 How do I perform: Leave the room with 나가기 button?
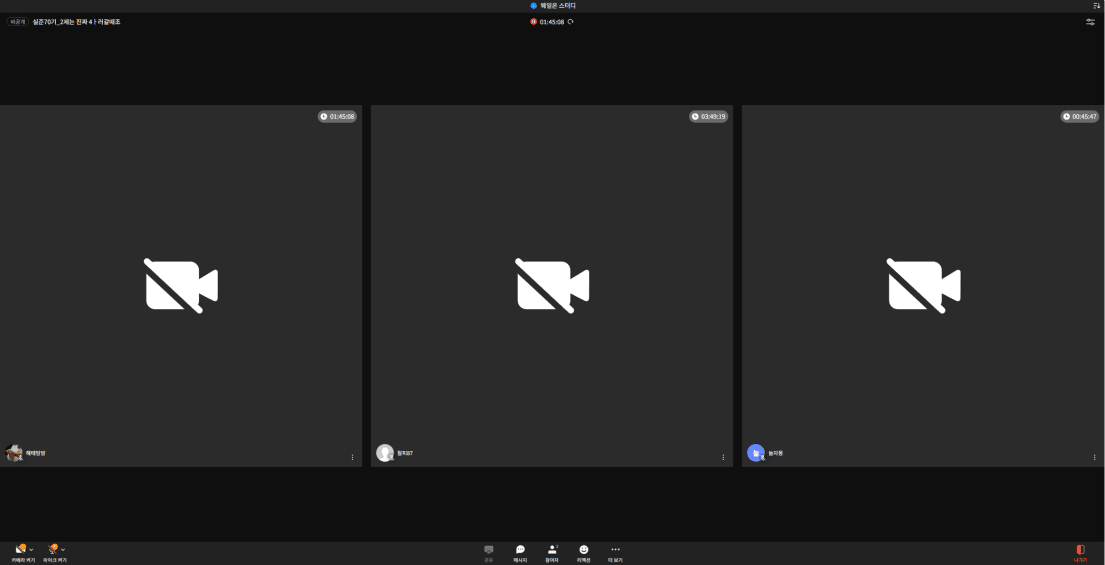coord(1080,553)
